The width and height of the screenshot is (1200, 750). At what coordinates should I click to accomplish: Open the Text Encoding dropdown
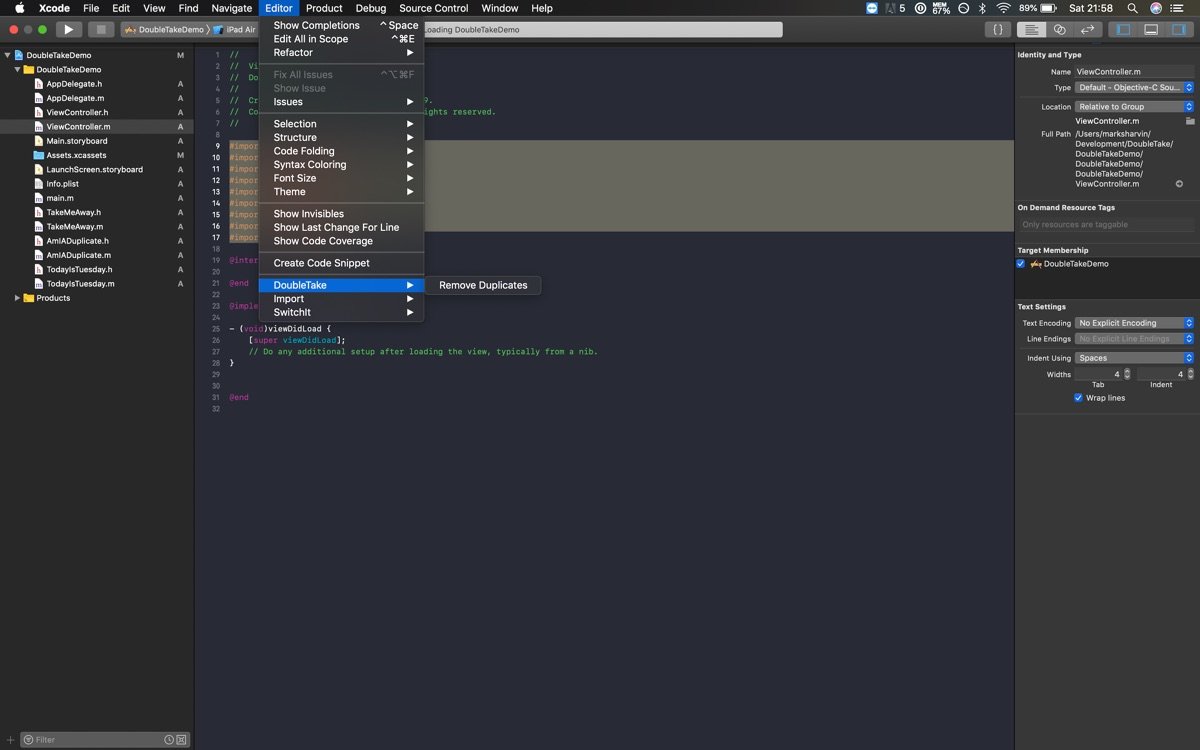[x=1134, y=323]
